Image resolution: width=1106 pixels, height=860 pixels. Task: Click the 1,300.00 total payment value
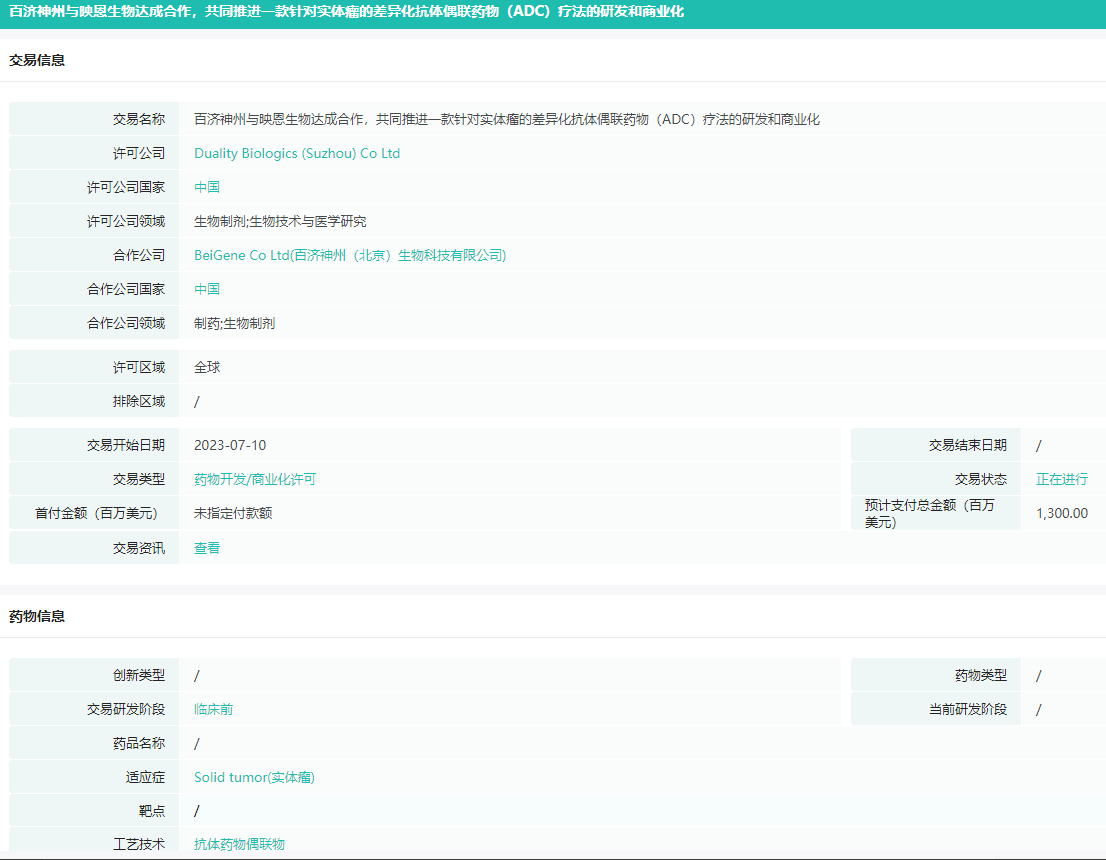[x=1061, y=513]
